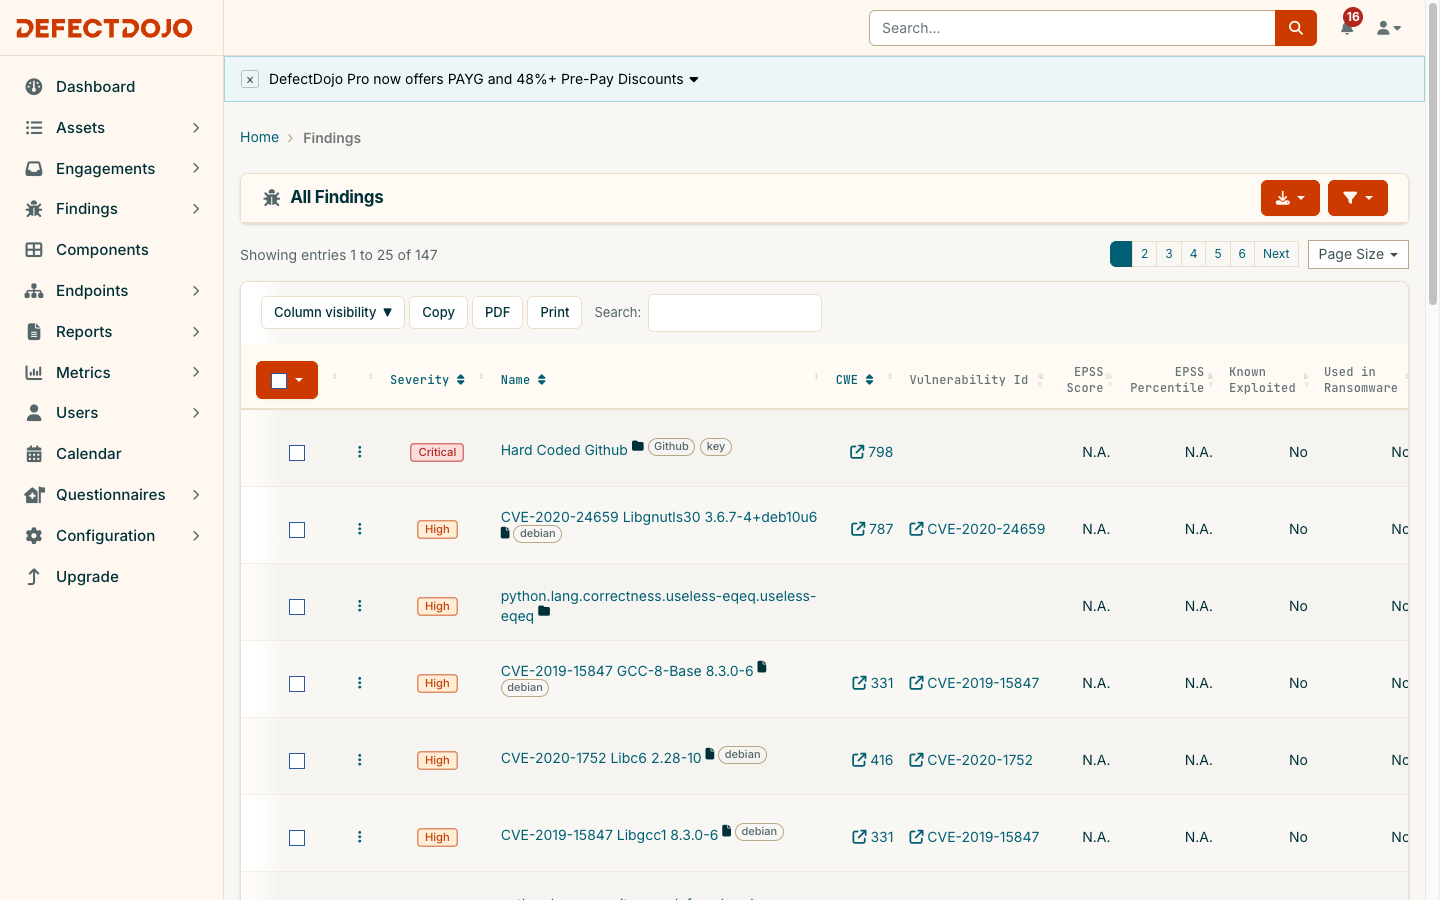Sort table by Severity column
The height and width of the screenshot is (900, 1440).
(x=427, y=380)
